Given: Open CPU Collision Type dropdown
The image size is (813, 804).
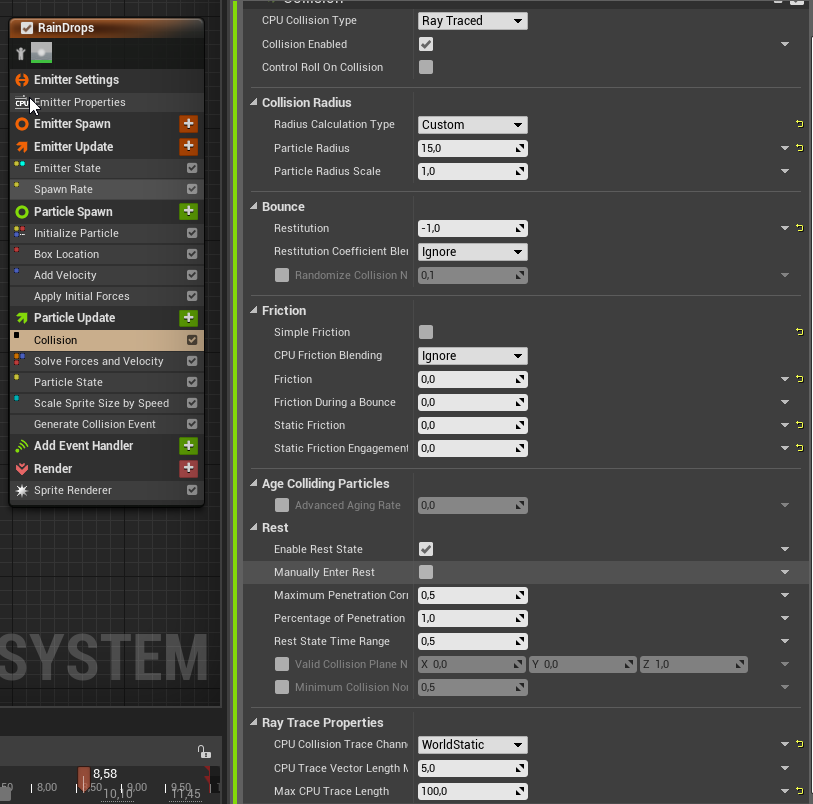Looking at the screenshot, I should coord(472,21).
